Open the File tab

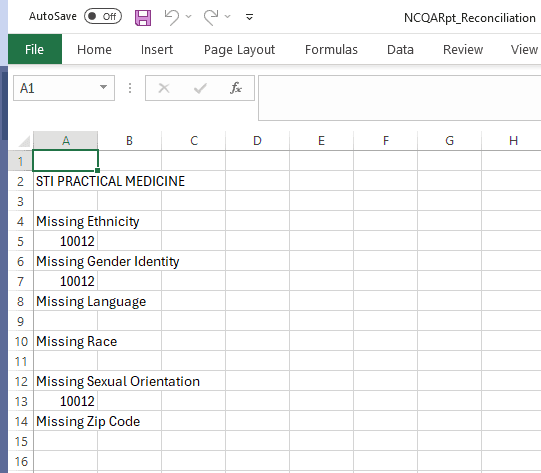click(35, 49)
